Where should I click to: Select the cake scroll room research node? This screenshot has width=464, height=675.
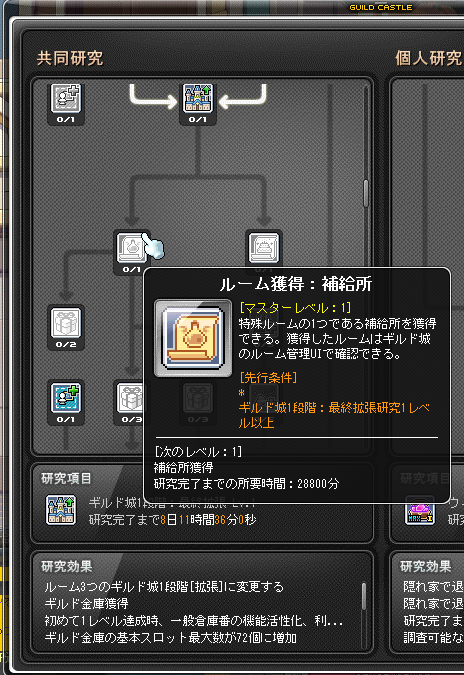click(264, 248)
